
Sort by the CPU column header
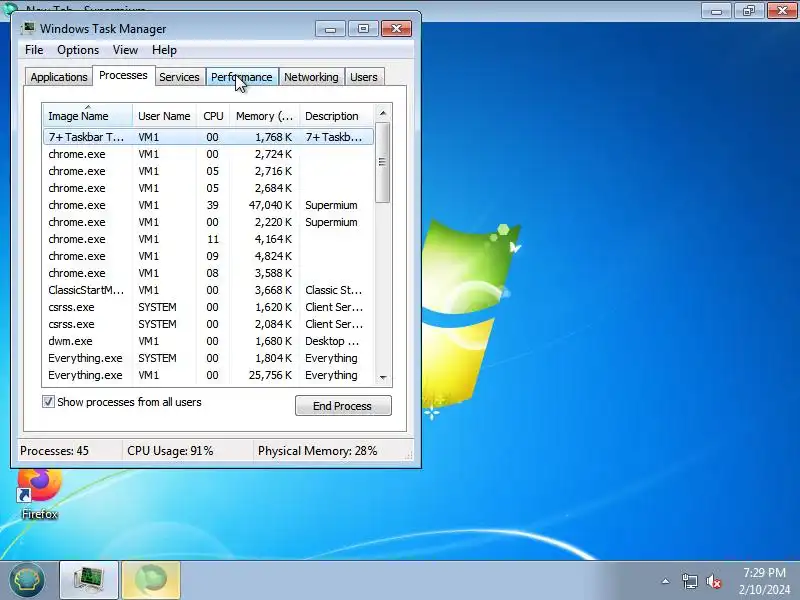213,116
